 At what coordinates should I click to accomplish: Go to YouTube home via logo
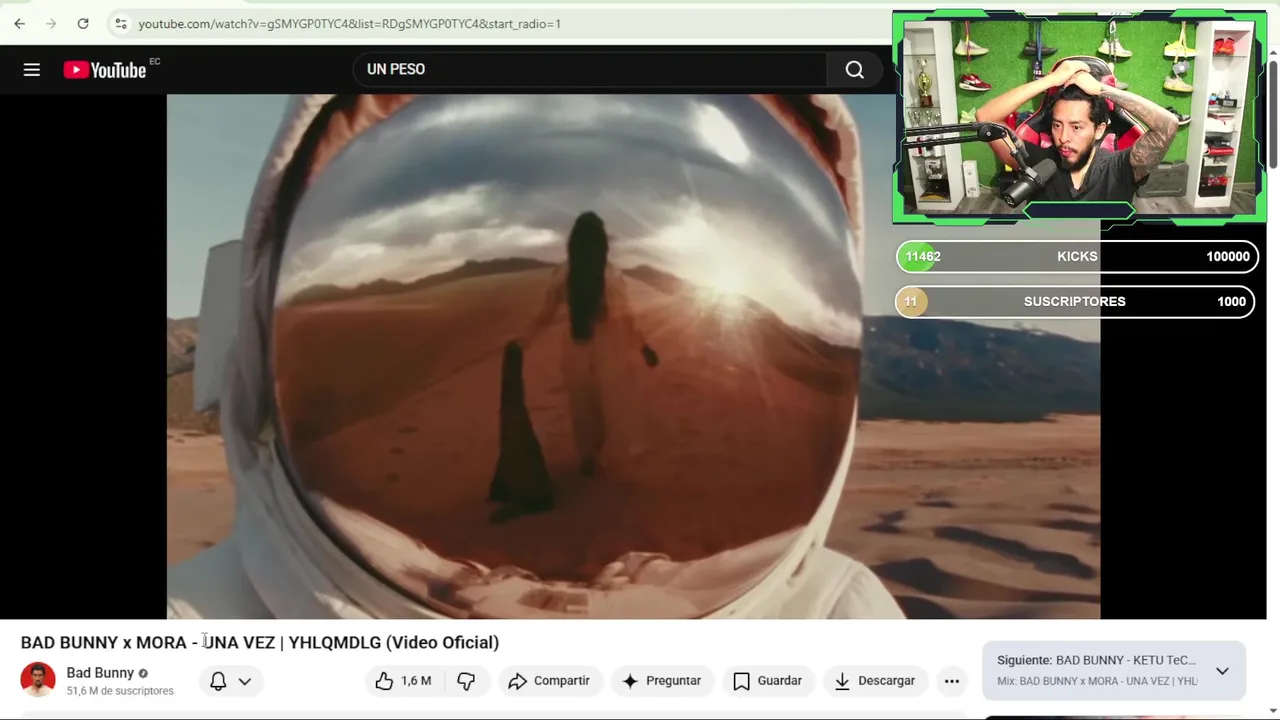coord(106,69)
